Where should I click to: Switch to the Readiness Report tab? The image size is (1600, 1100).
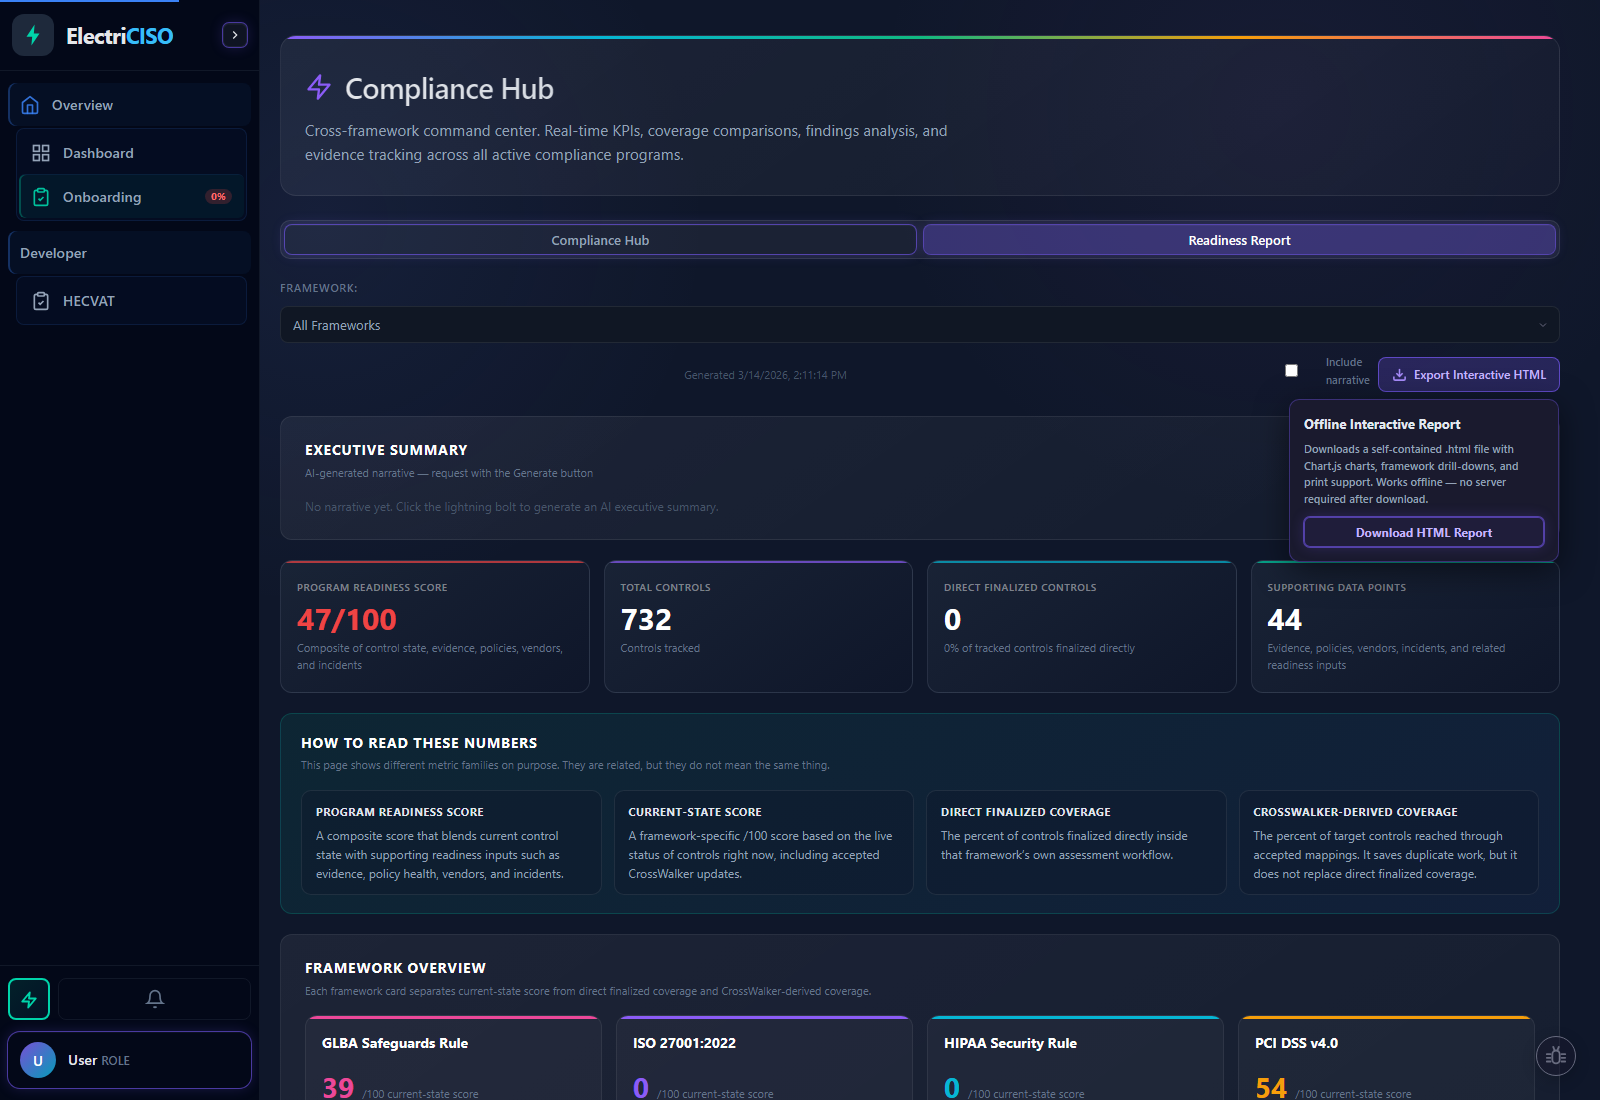[1239, 239]
